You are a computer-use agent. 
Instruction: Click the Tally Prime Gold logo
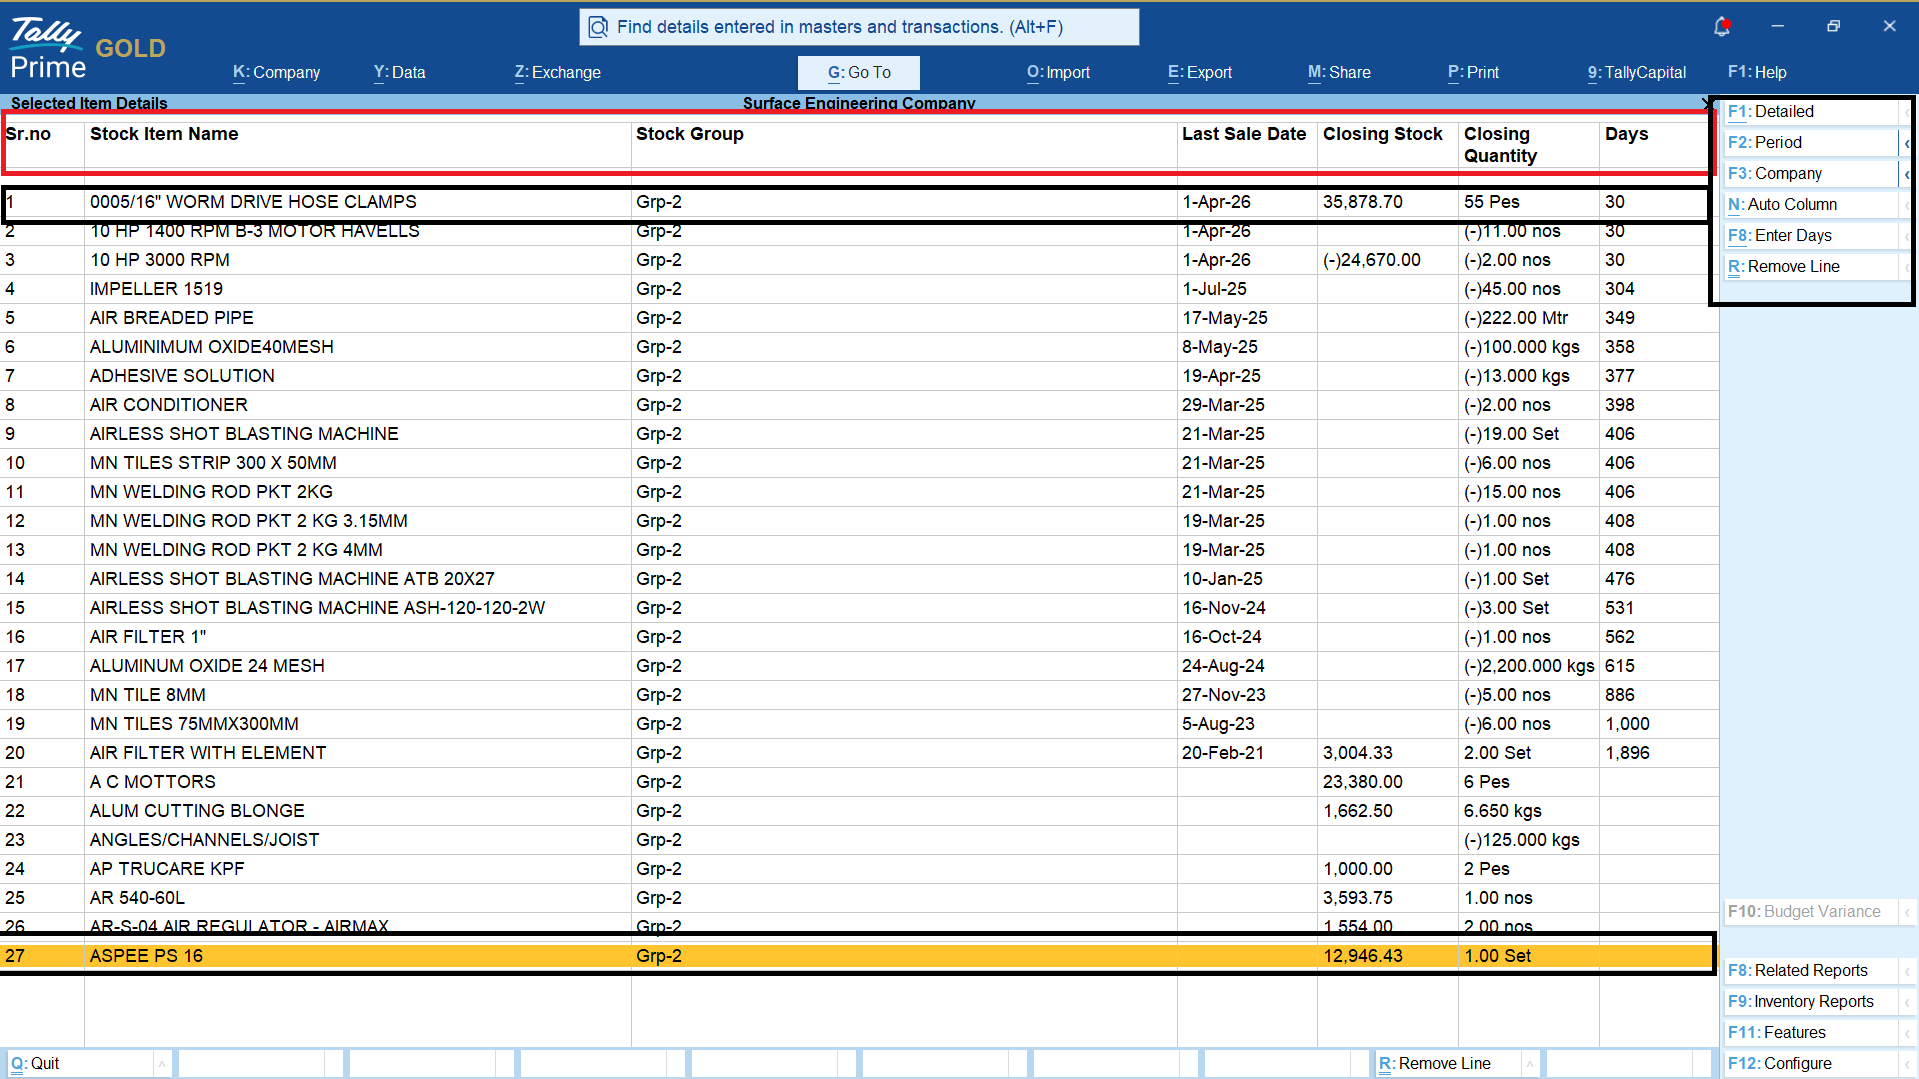point(88,48)
